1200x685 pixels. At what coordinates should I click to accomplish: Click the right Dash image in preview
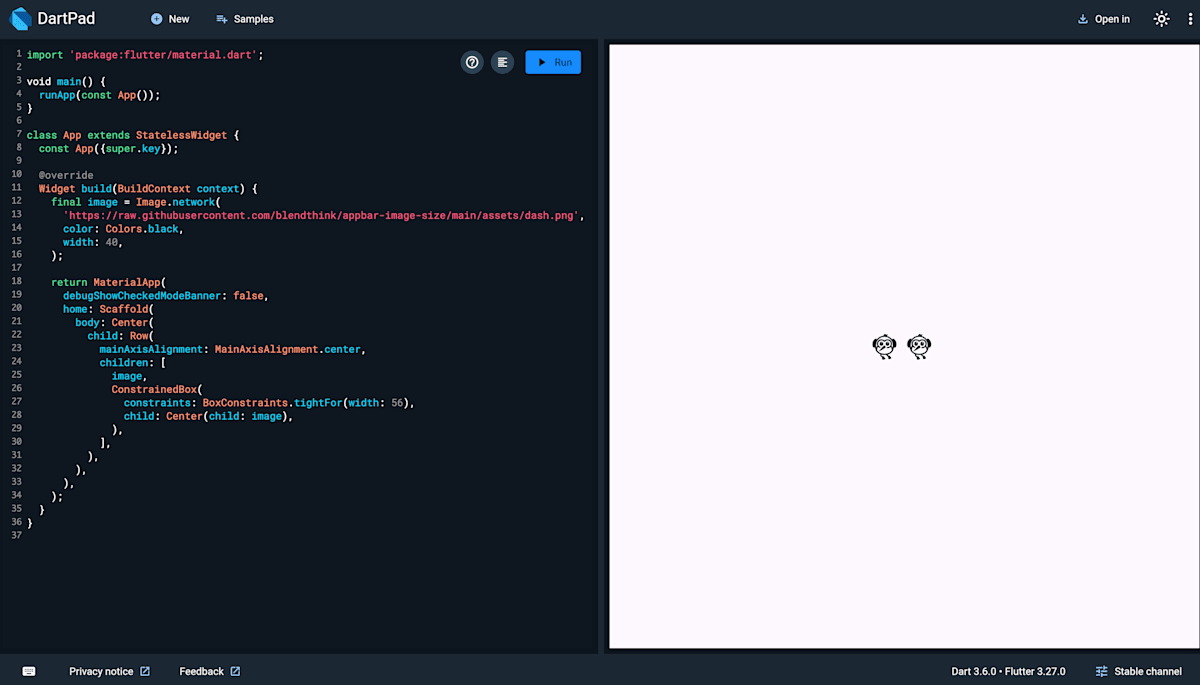[919, 347]
